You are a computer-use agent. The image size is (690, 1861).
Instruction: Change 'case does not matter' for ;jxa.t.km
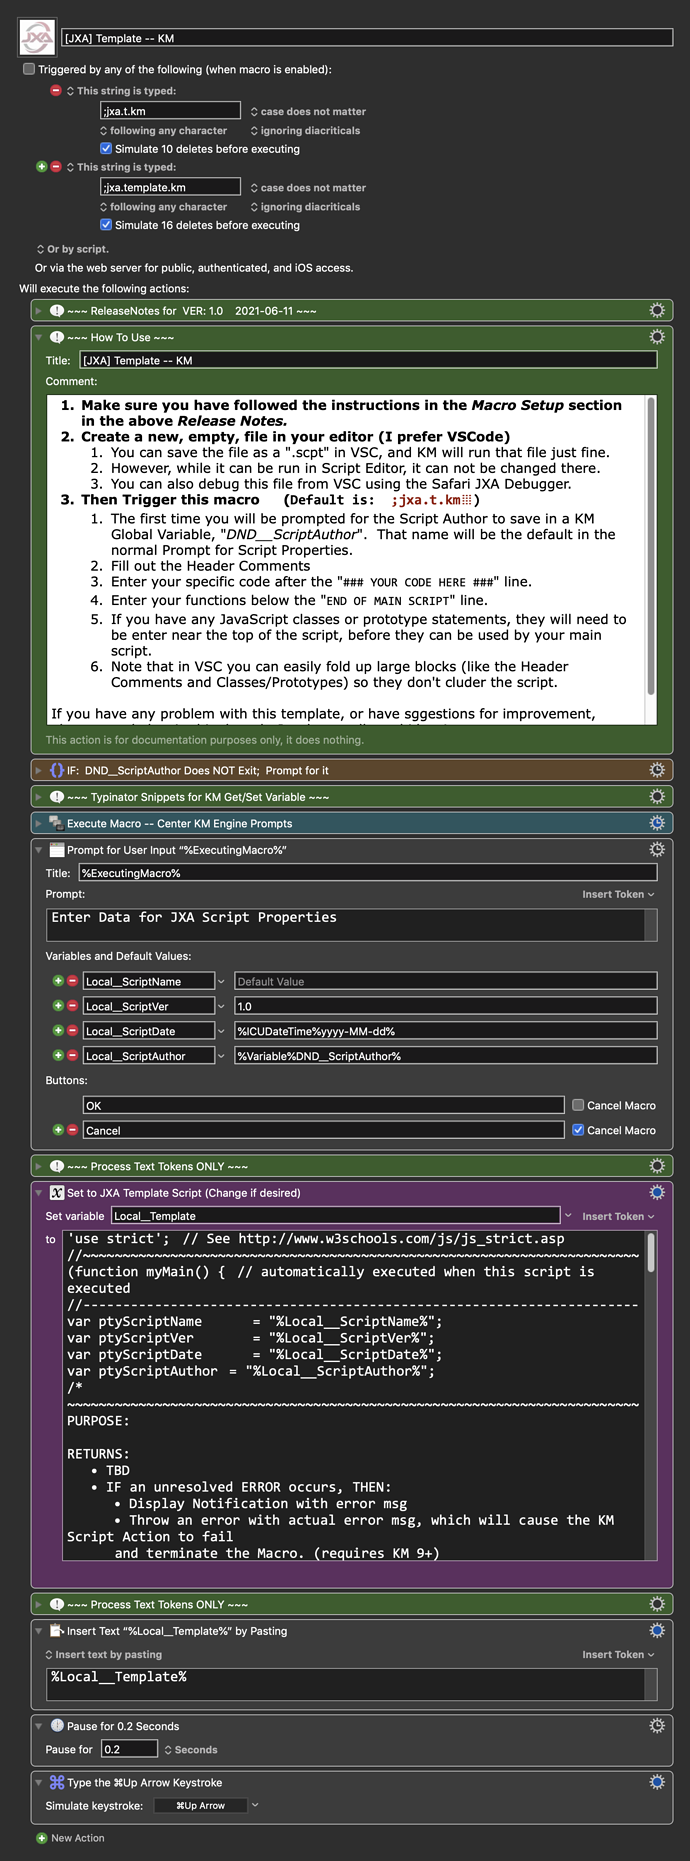(308, 112)
